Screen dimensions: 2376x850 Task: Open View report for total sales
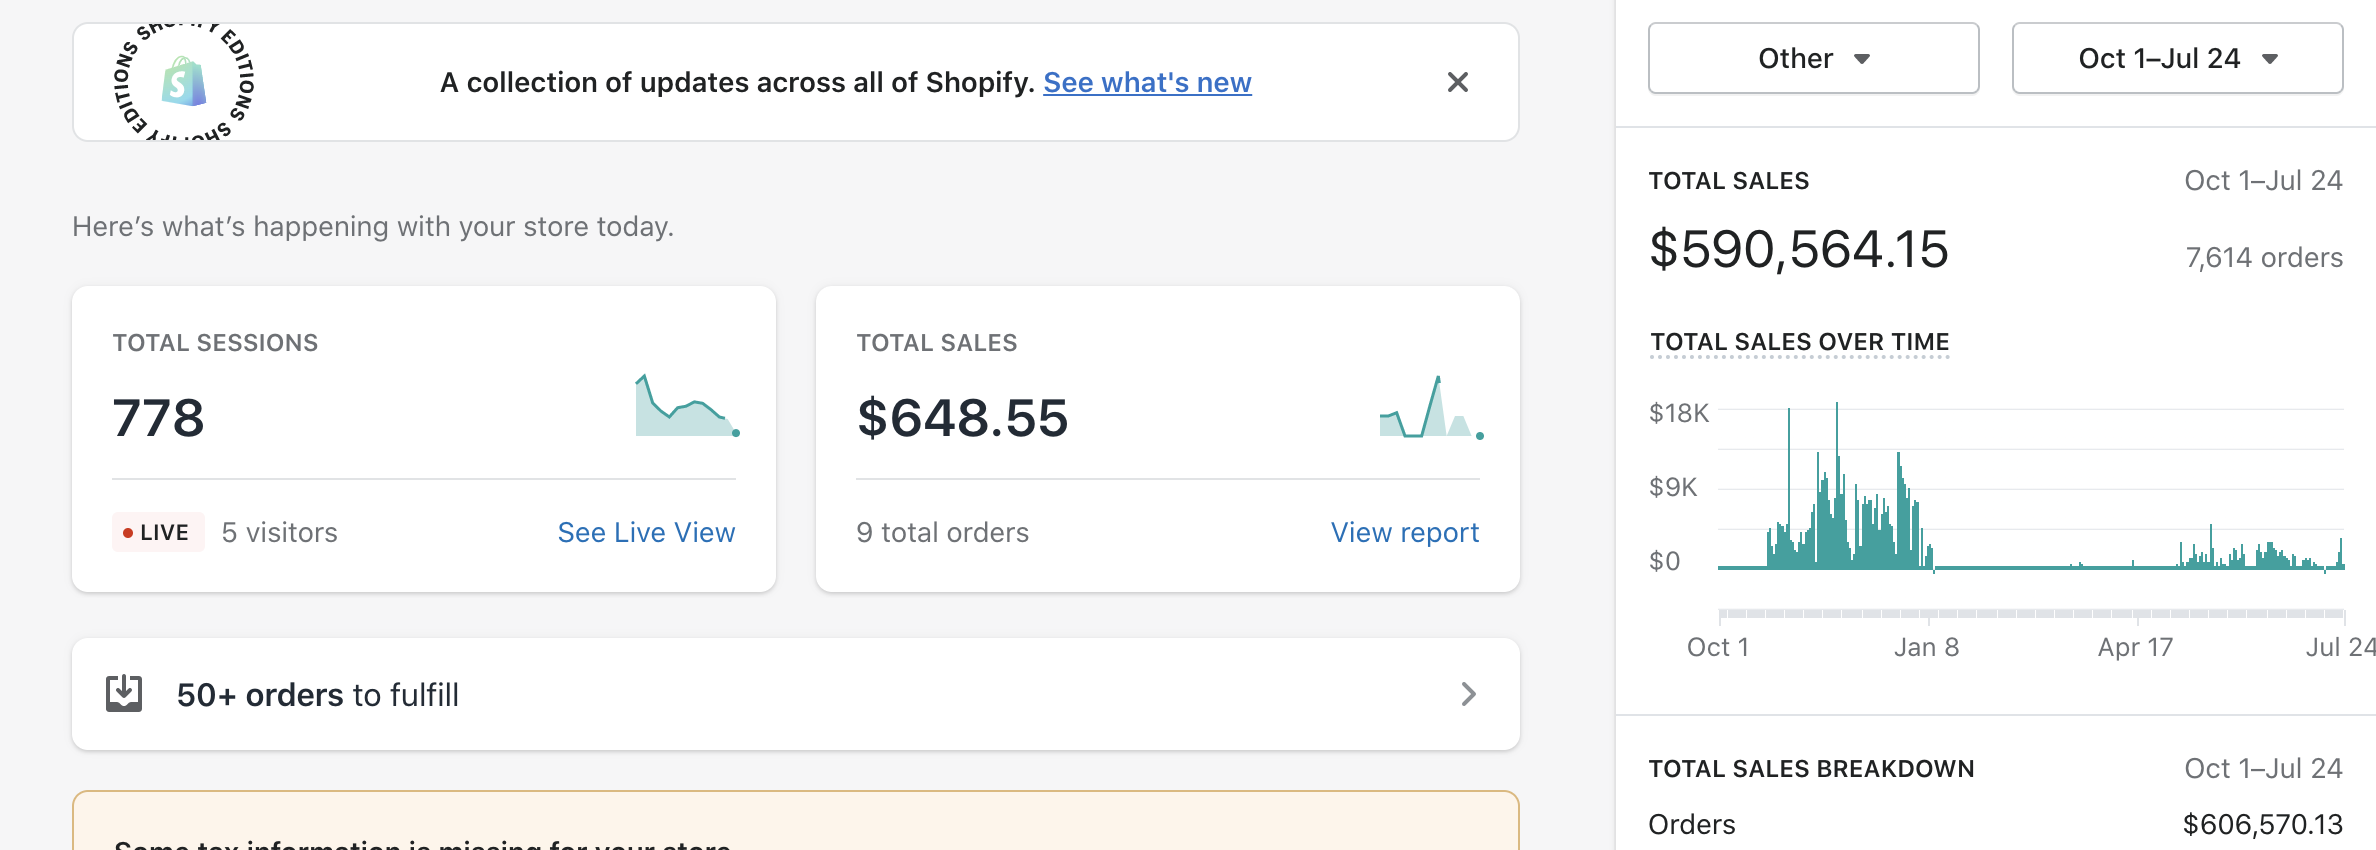[x=1404, y=532]
